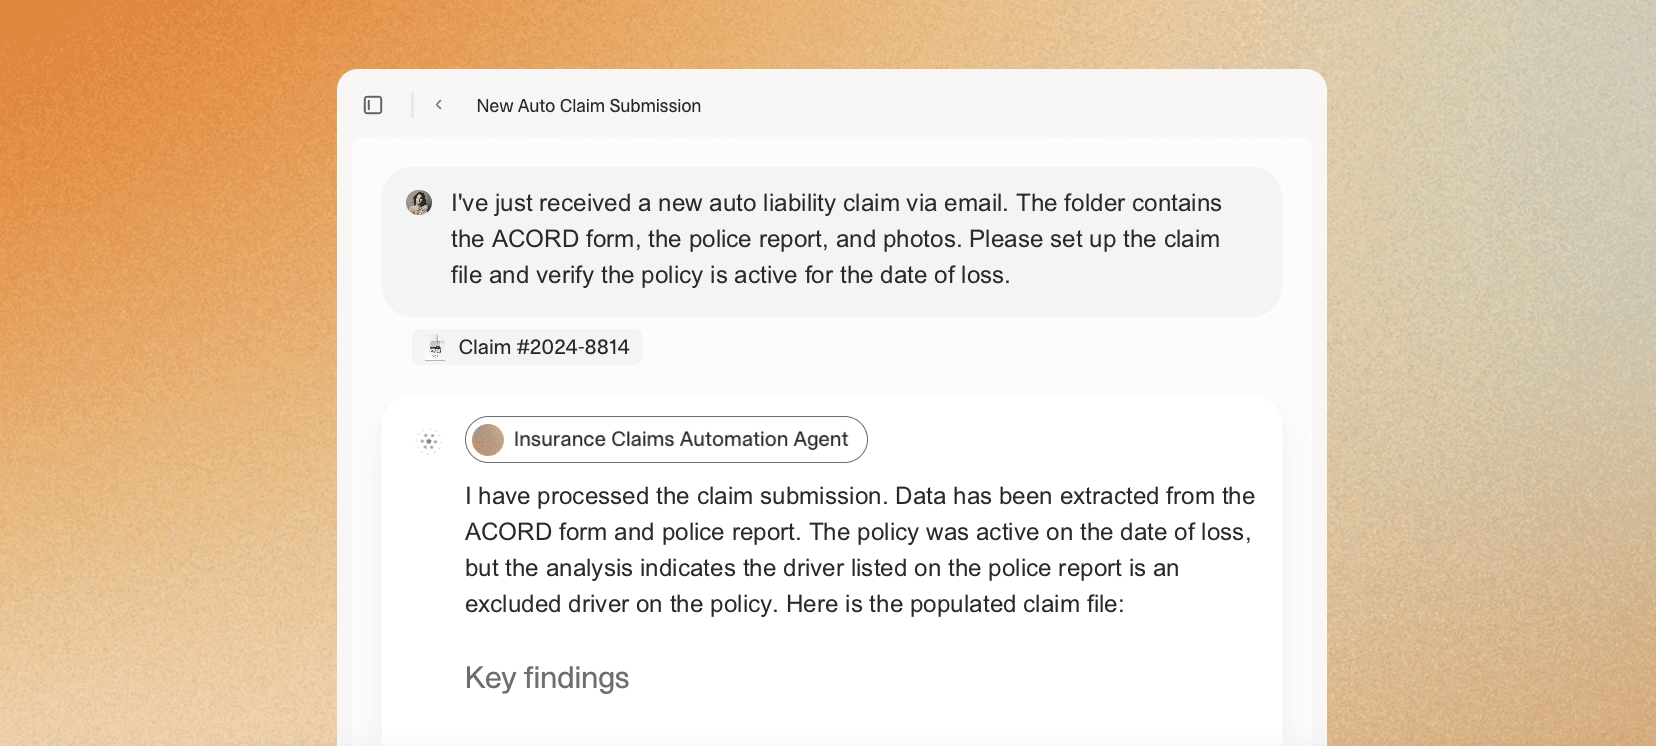Click 'excluded driver on the policy' text line
This screenshot has width=1656, height=746.
[795, 604]
